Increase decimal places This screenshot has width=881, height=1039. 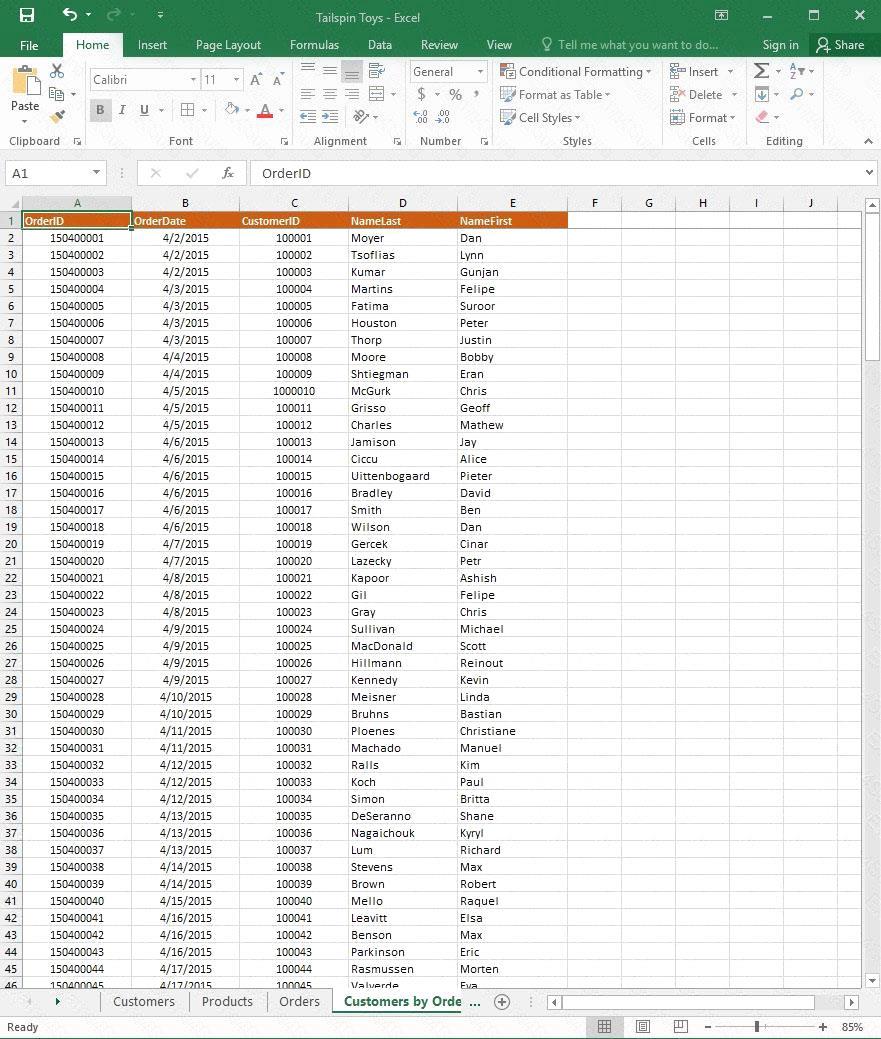(x=421, y=117)
